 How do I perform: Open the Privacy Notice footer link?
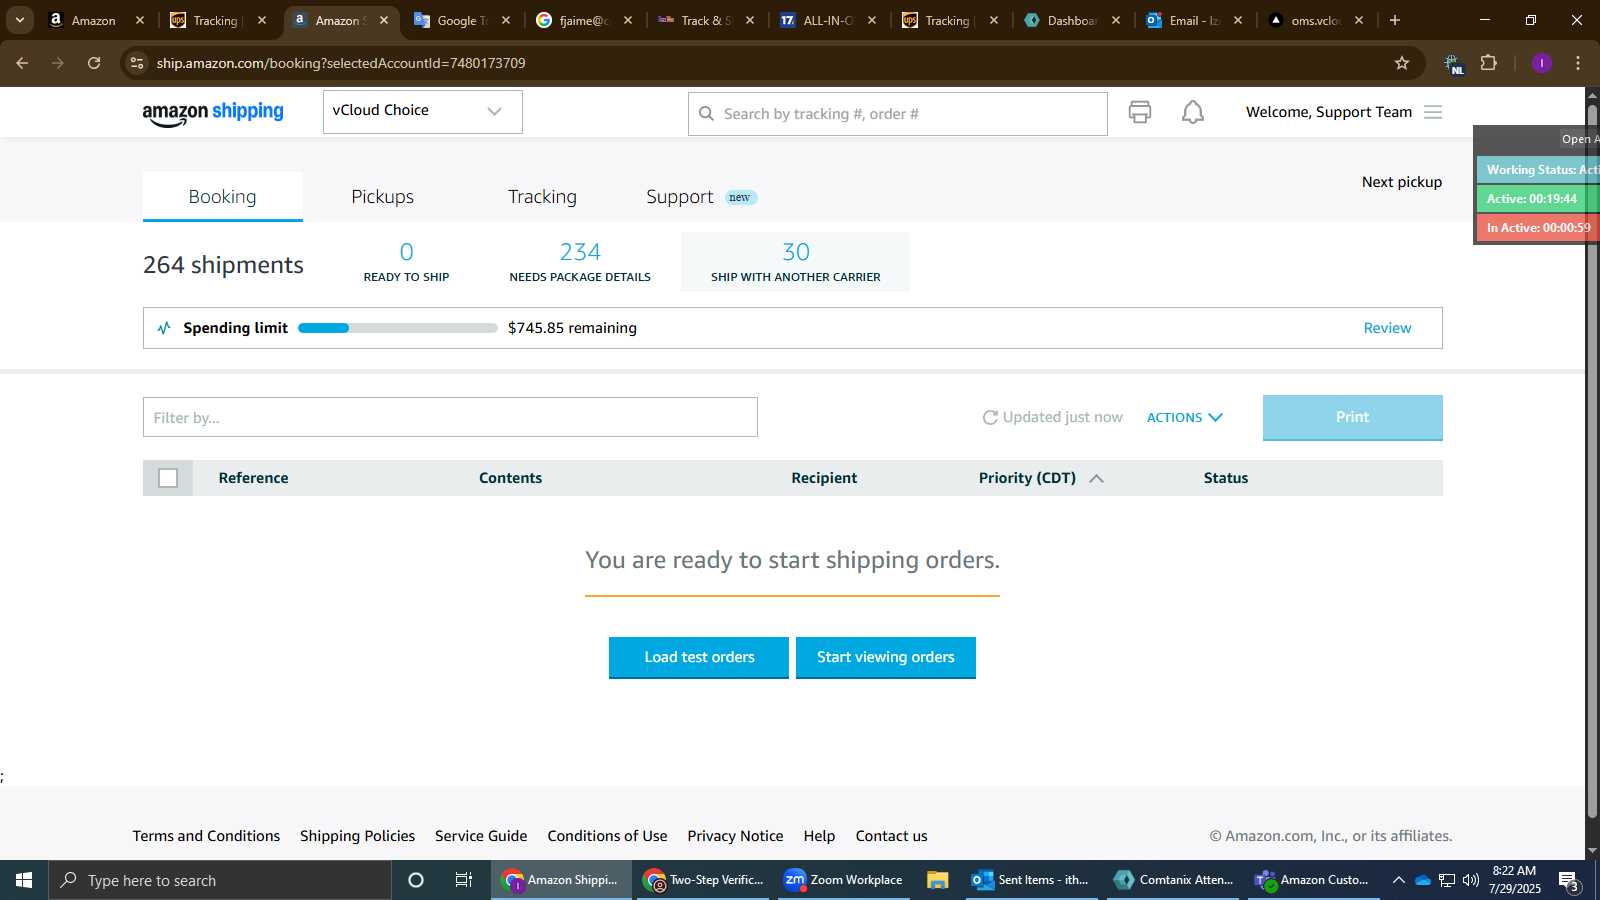[x=735, y=836]
